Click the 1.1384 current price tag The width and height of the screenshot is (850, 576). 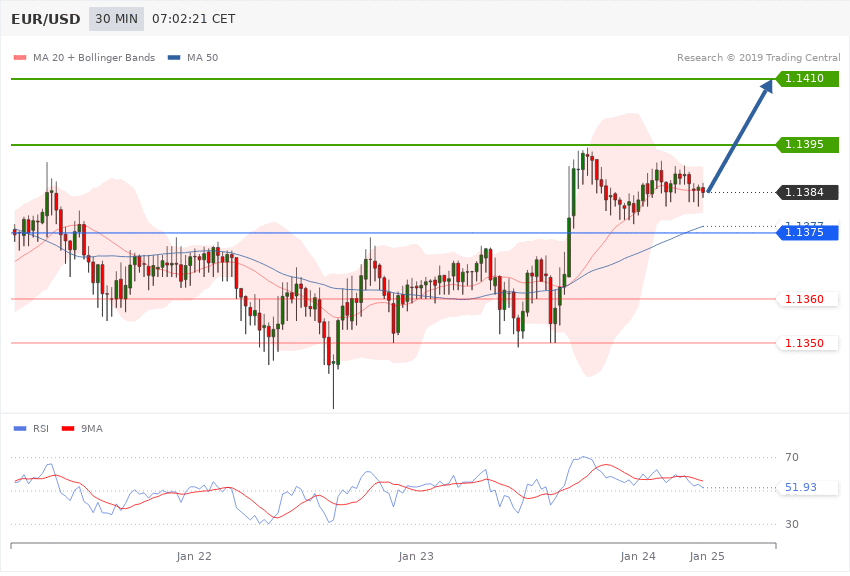click(x=807, y=192)
